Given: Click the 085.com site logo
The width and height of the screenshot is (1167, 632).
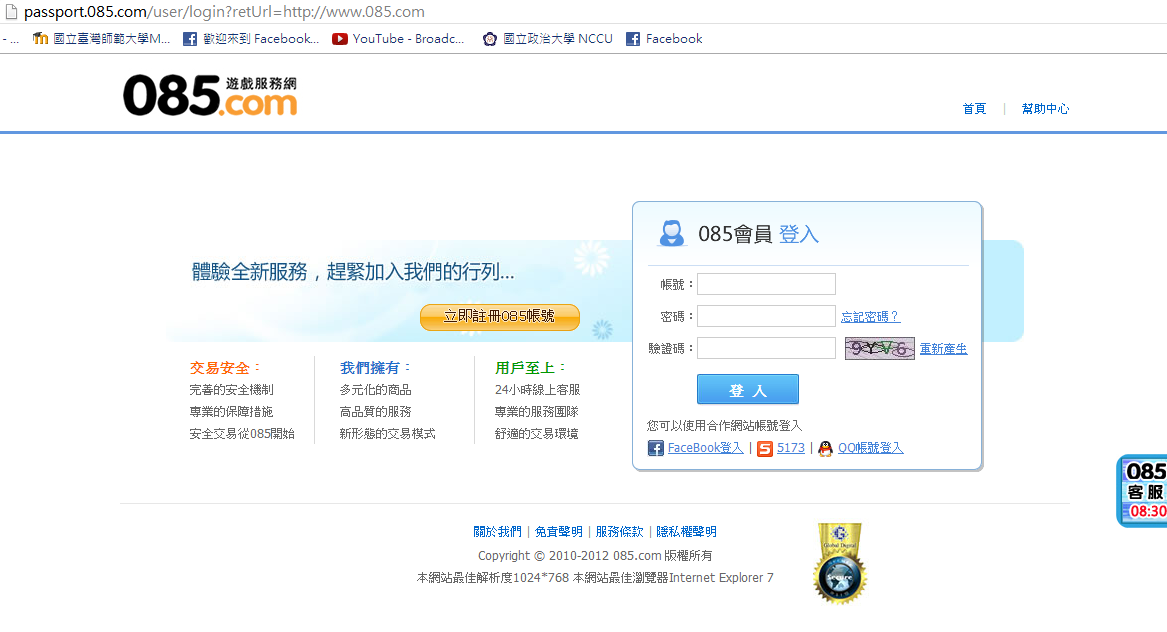Looking at the screenshot, I should pyautogui.click(x=210, y=95).
